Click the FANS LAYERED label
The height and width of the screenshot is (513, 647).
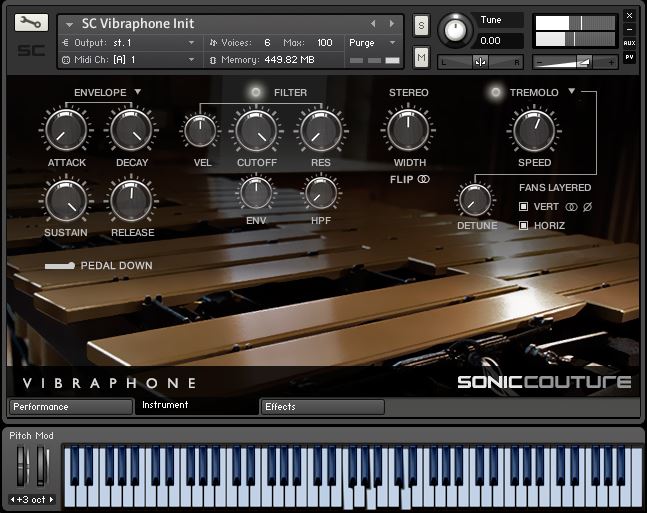click(555, 188)
